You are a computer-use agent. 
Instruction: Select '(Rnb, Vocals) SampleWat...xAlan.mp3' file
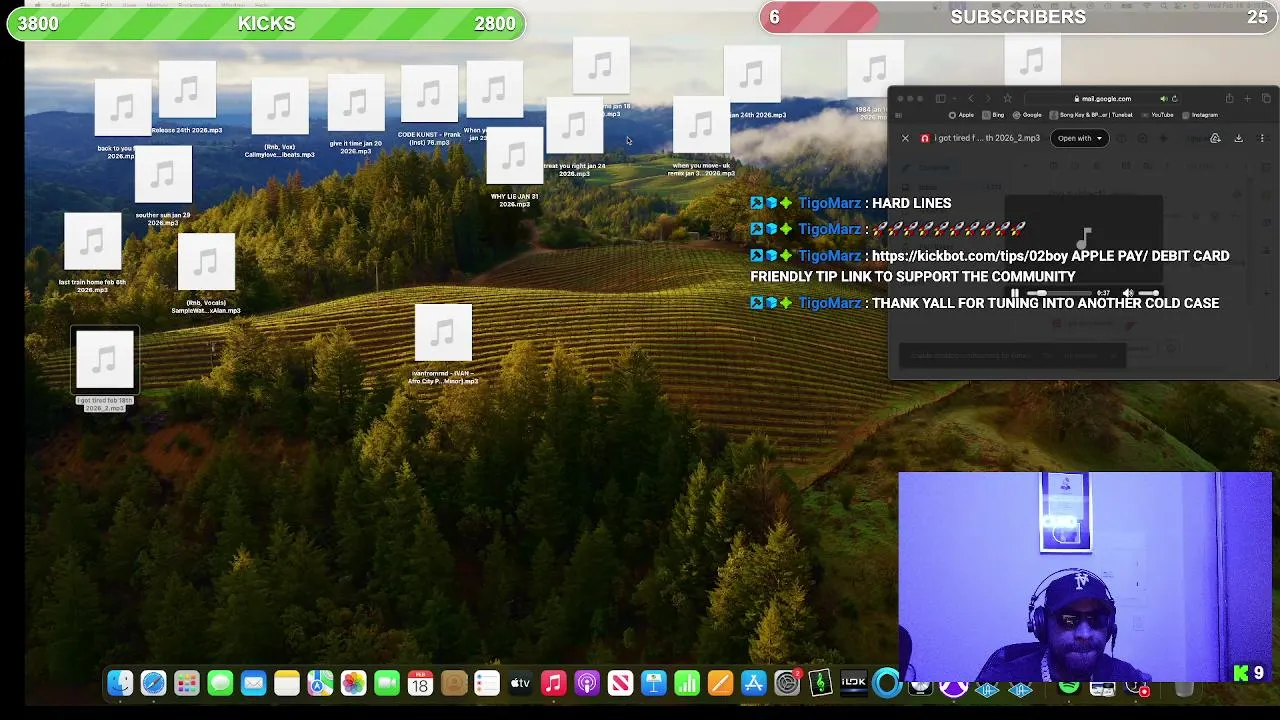click(206, 273)
